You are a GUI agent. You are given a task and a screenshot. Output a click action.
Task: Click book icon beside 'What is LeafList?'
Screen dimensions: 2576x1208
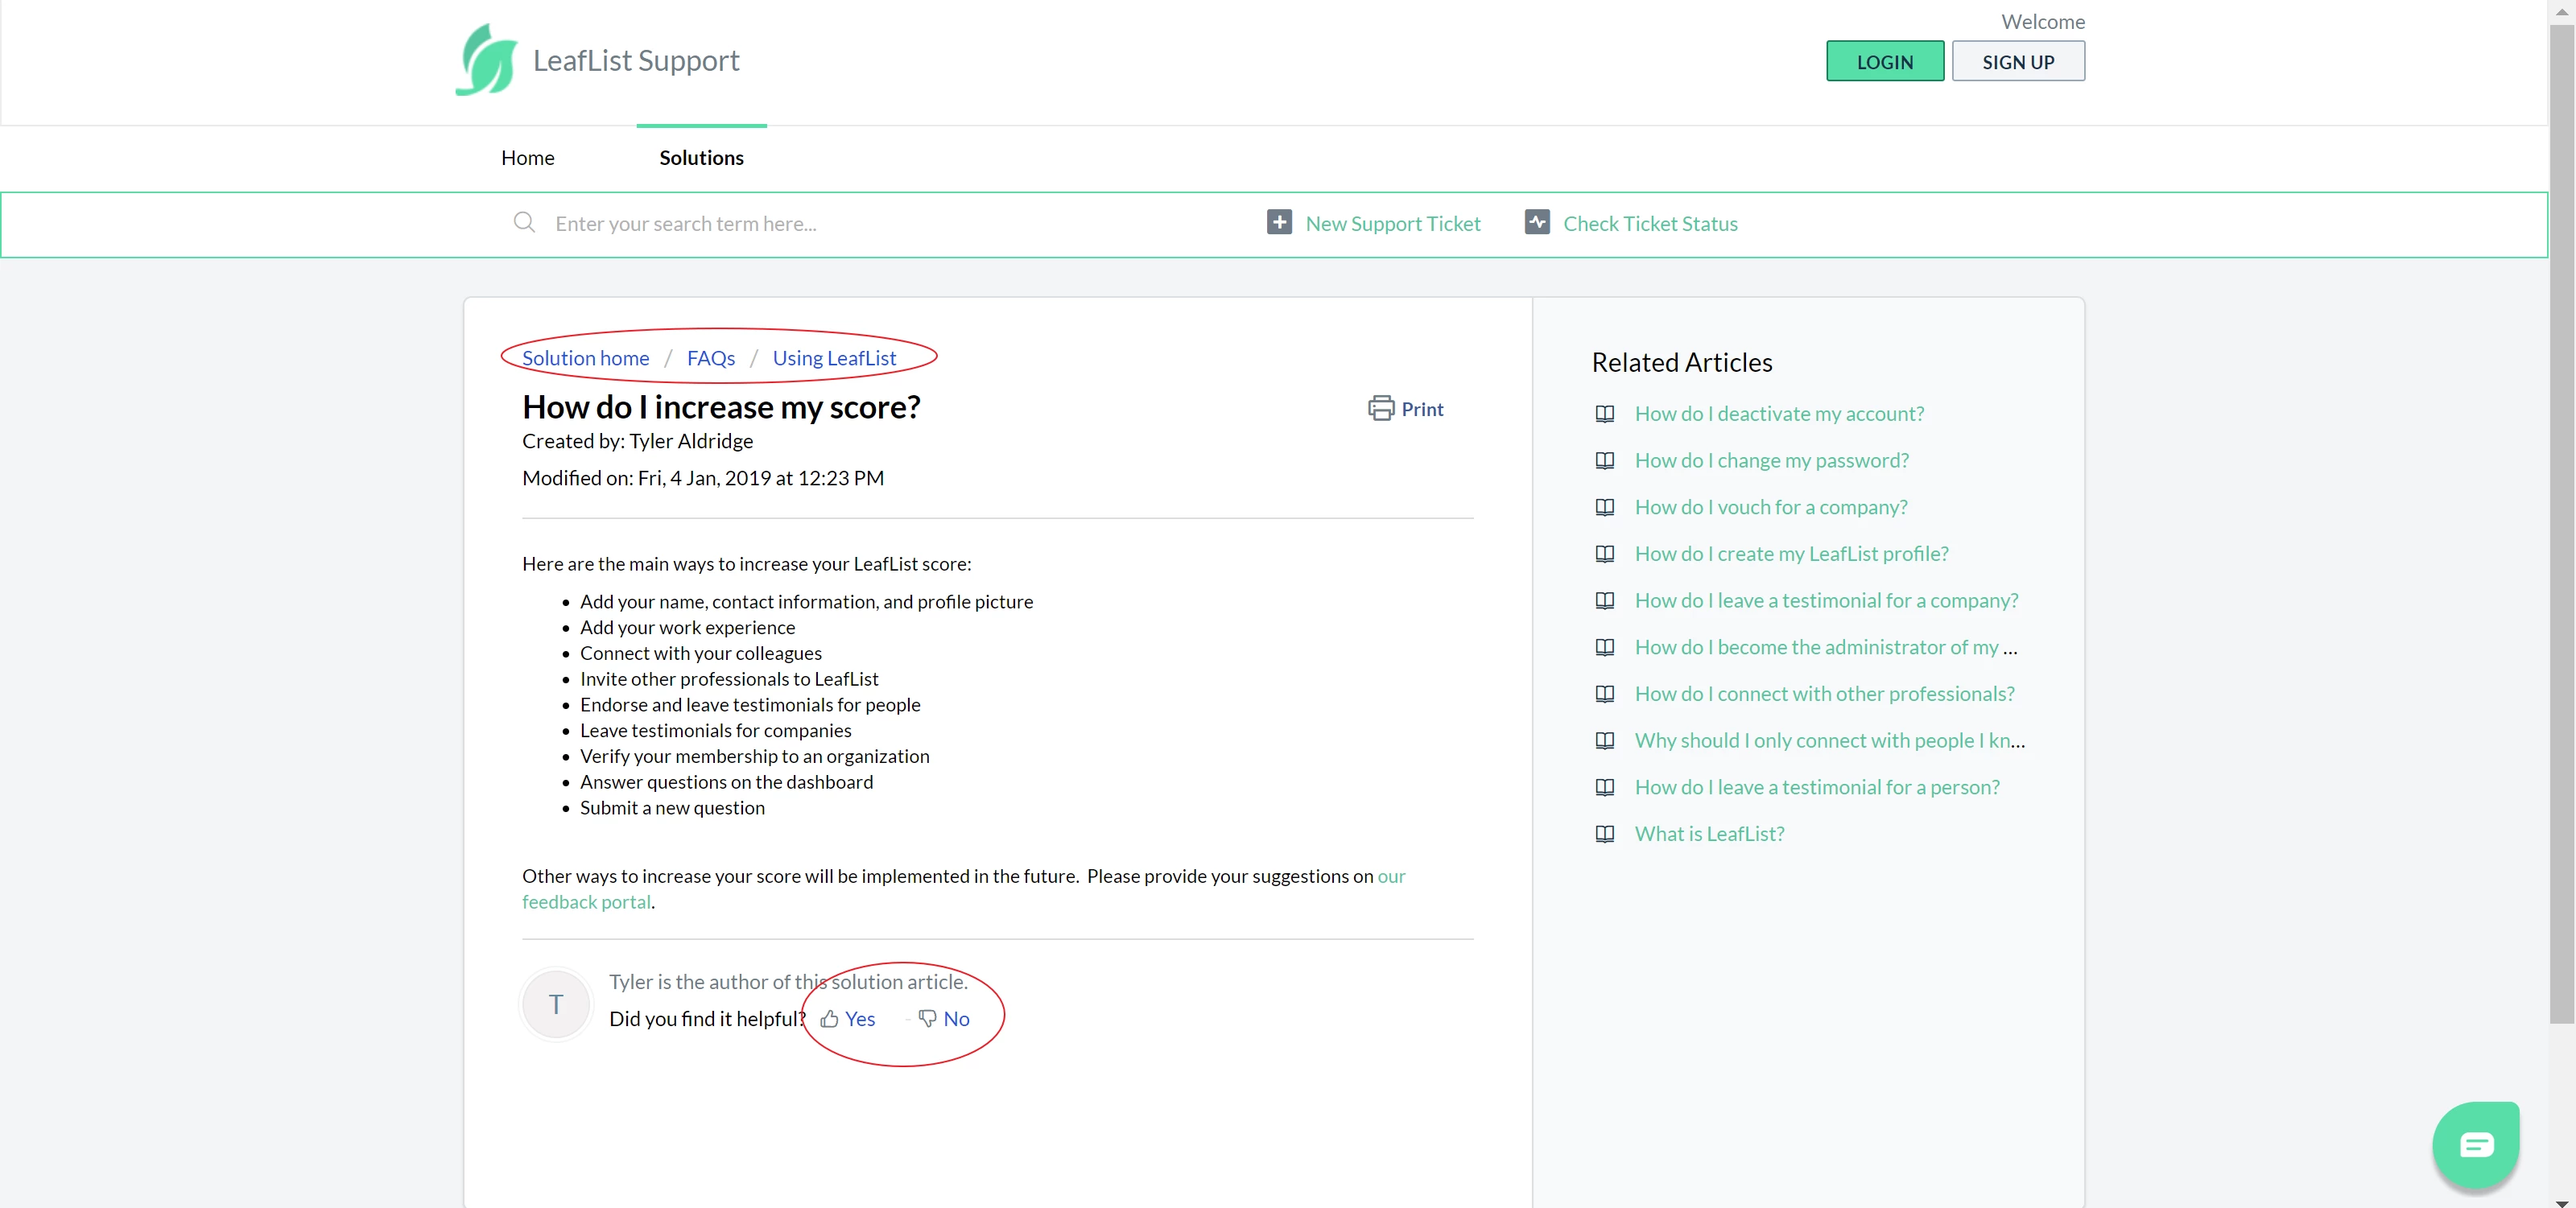click(x=1605, y=834)
